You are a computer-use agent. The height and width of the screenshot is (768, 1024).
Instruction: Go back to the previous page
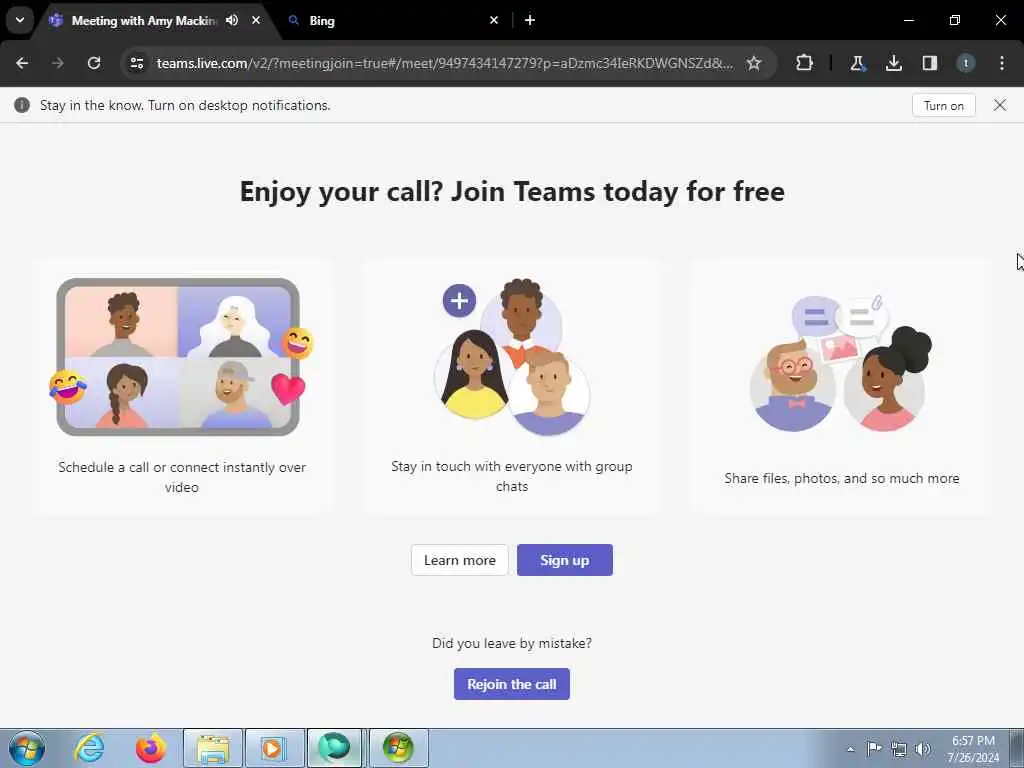coord(22,63)
